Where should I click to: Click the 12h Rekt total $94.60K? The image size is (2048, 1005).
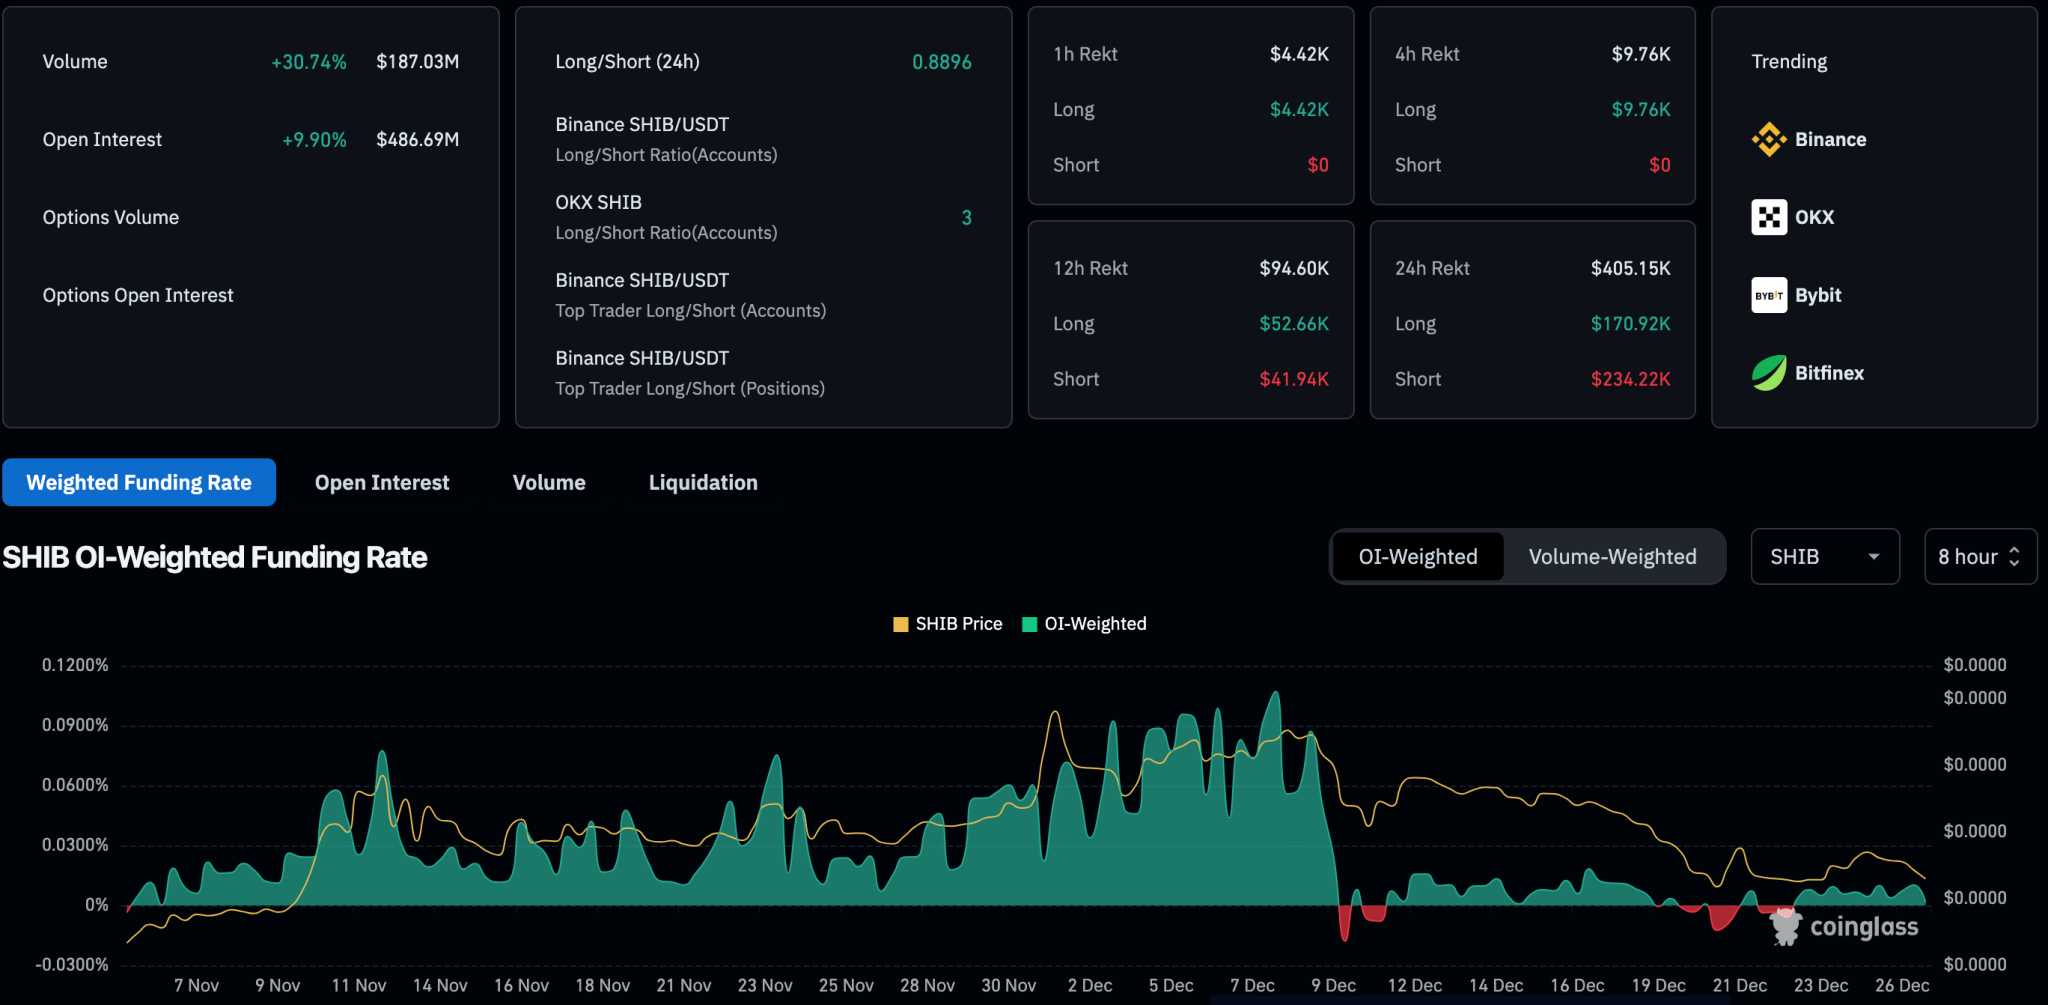pos(1294,268)
